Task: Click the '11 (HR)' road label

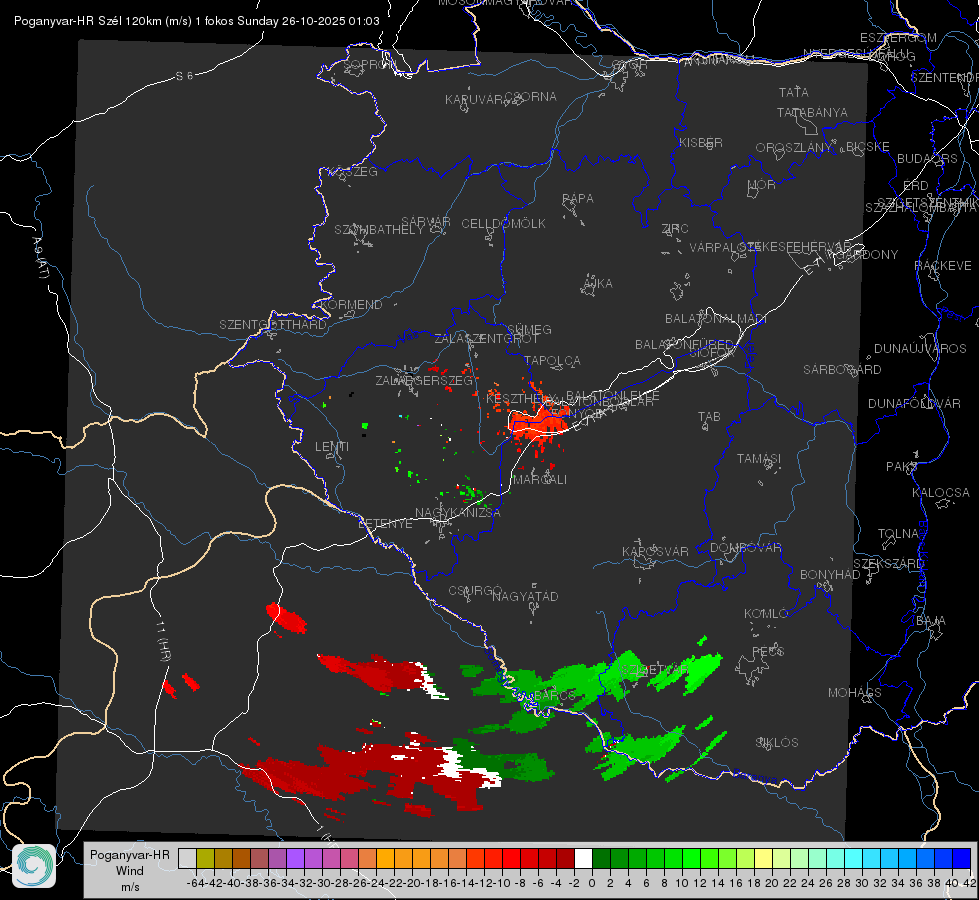Action: [163, 641]
